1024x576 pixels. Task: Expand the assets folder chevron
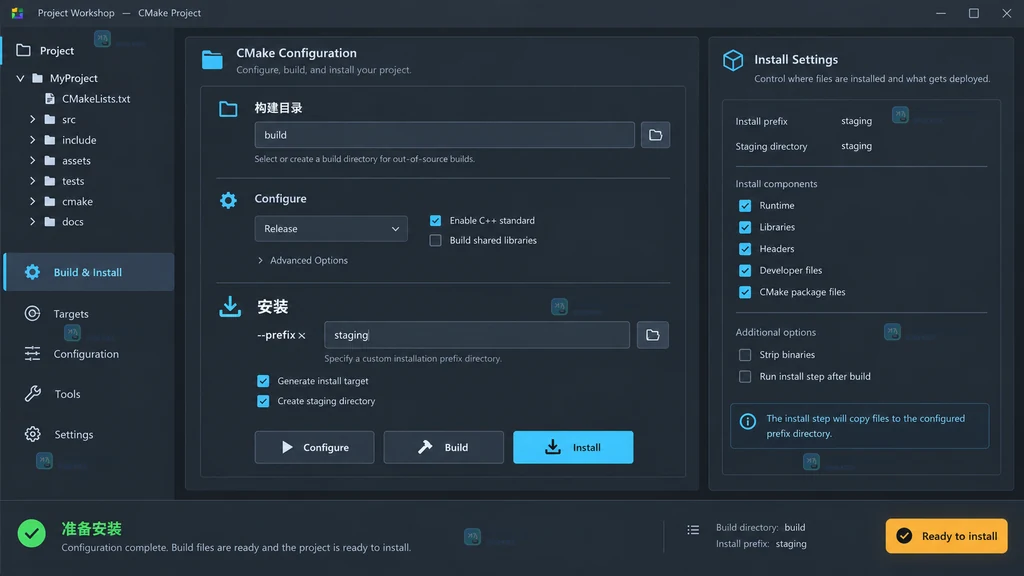point(33,161)
